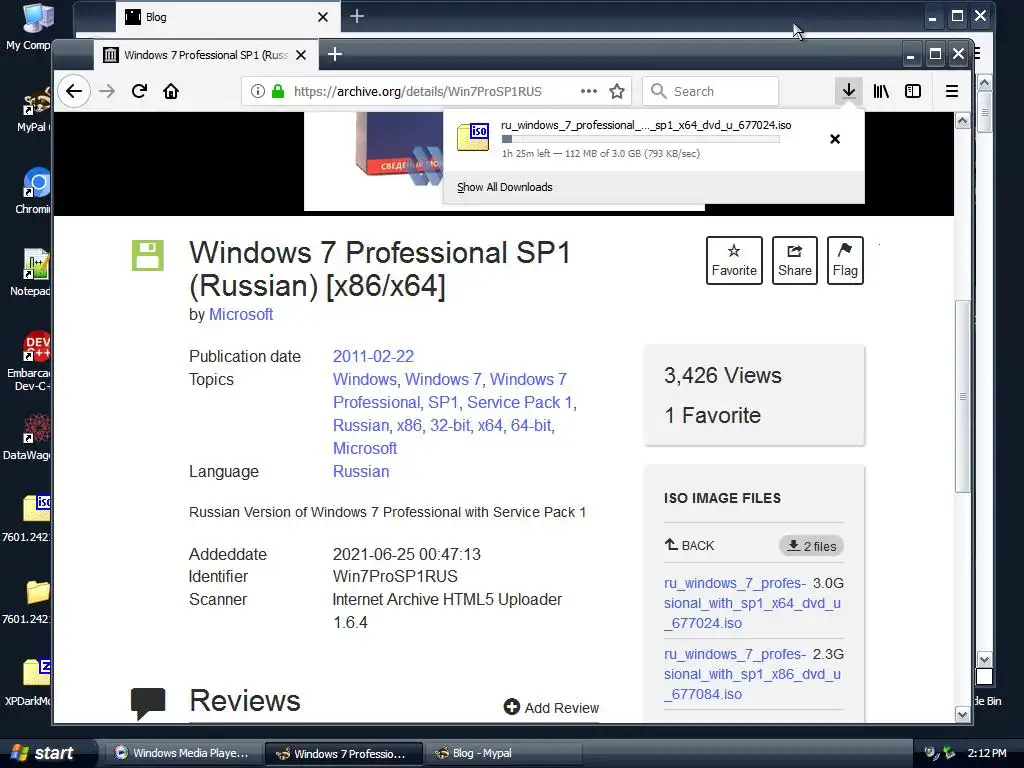Open the Library toolbar icon
The image size is (1024, 768).
[881, 91]
